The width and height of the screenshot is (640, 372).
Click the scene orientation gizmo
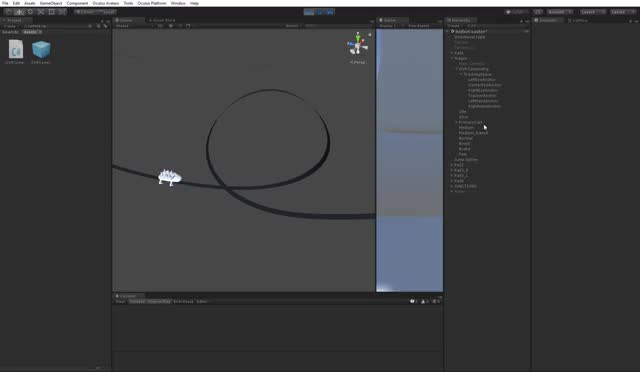358,44
